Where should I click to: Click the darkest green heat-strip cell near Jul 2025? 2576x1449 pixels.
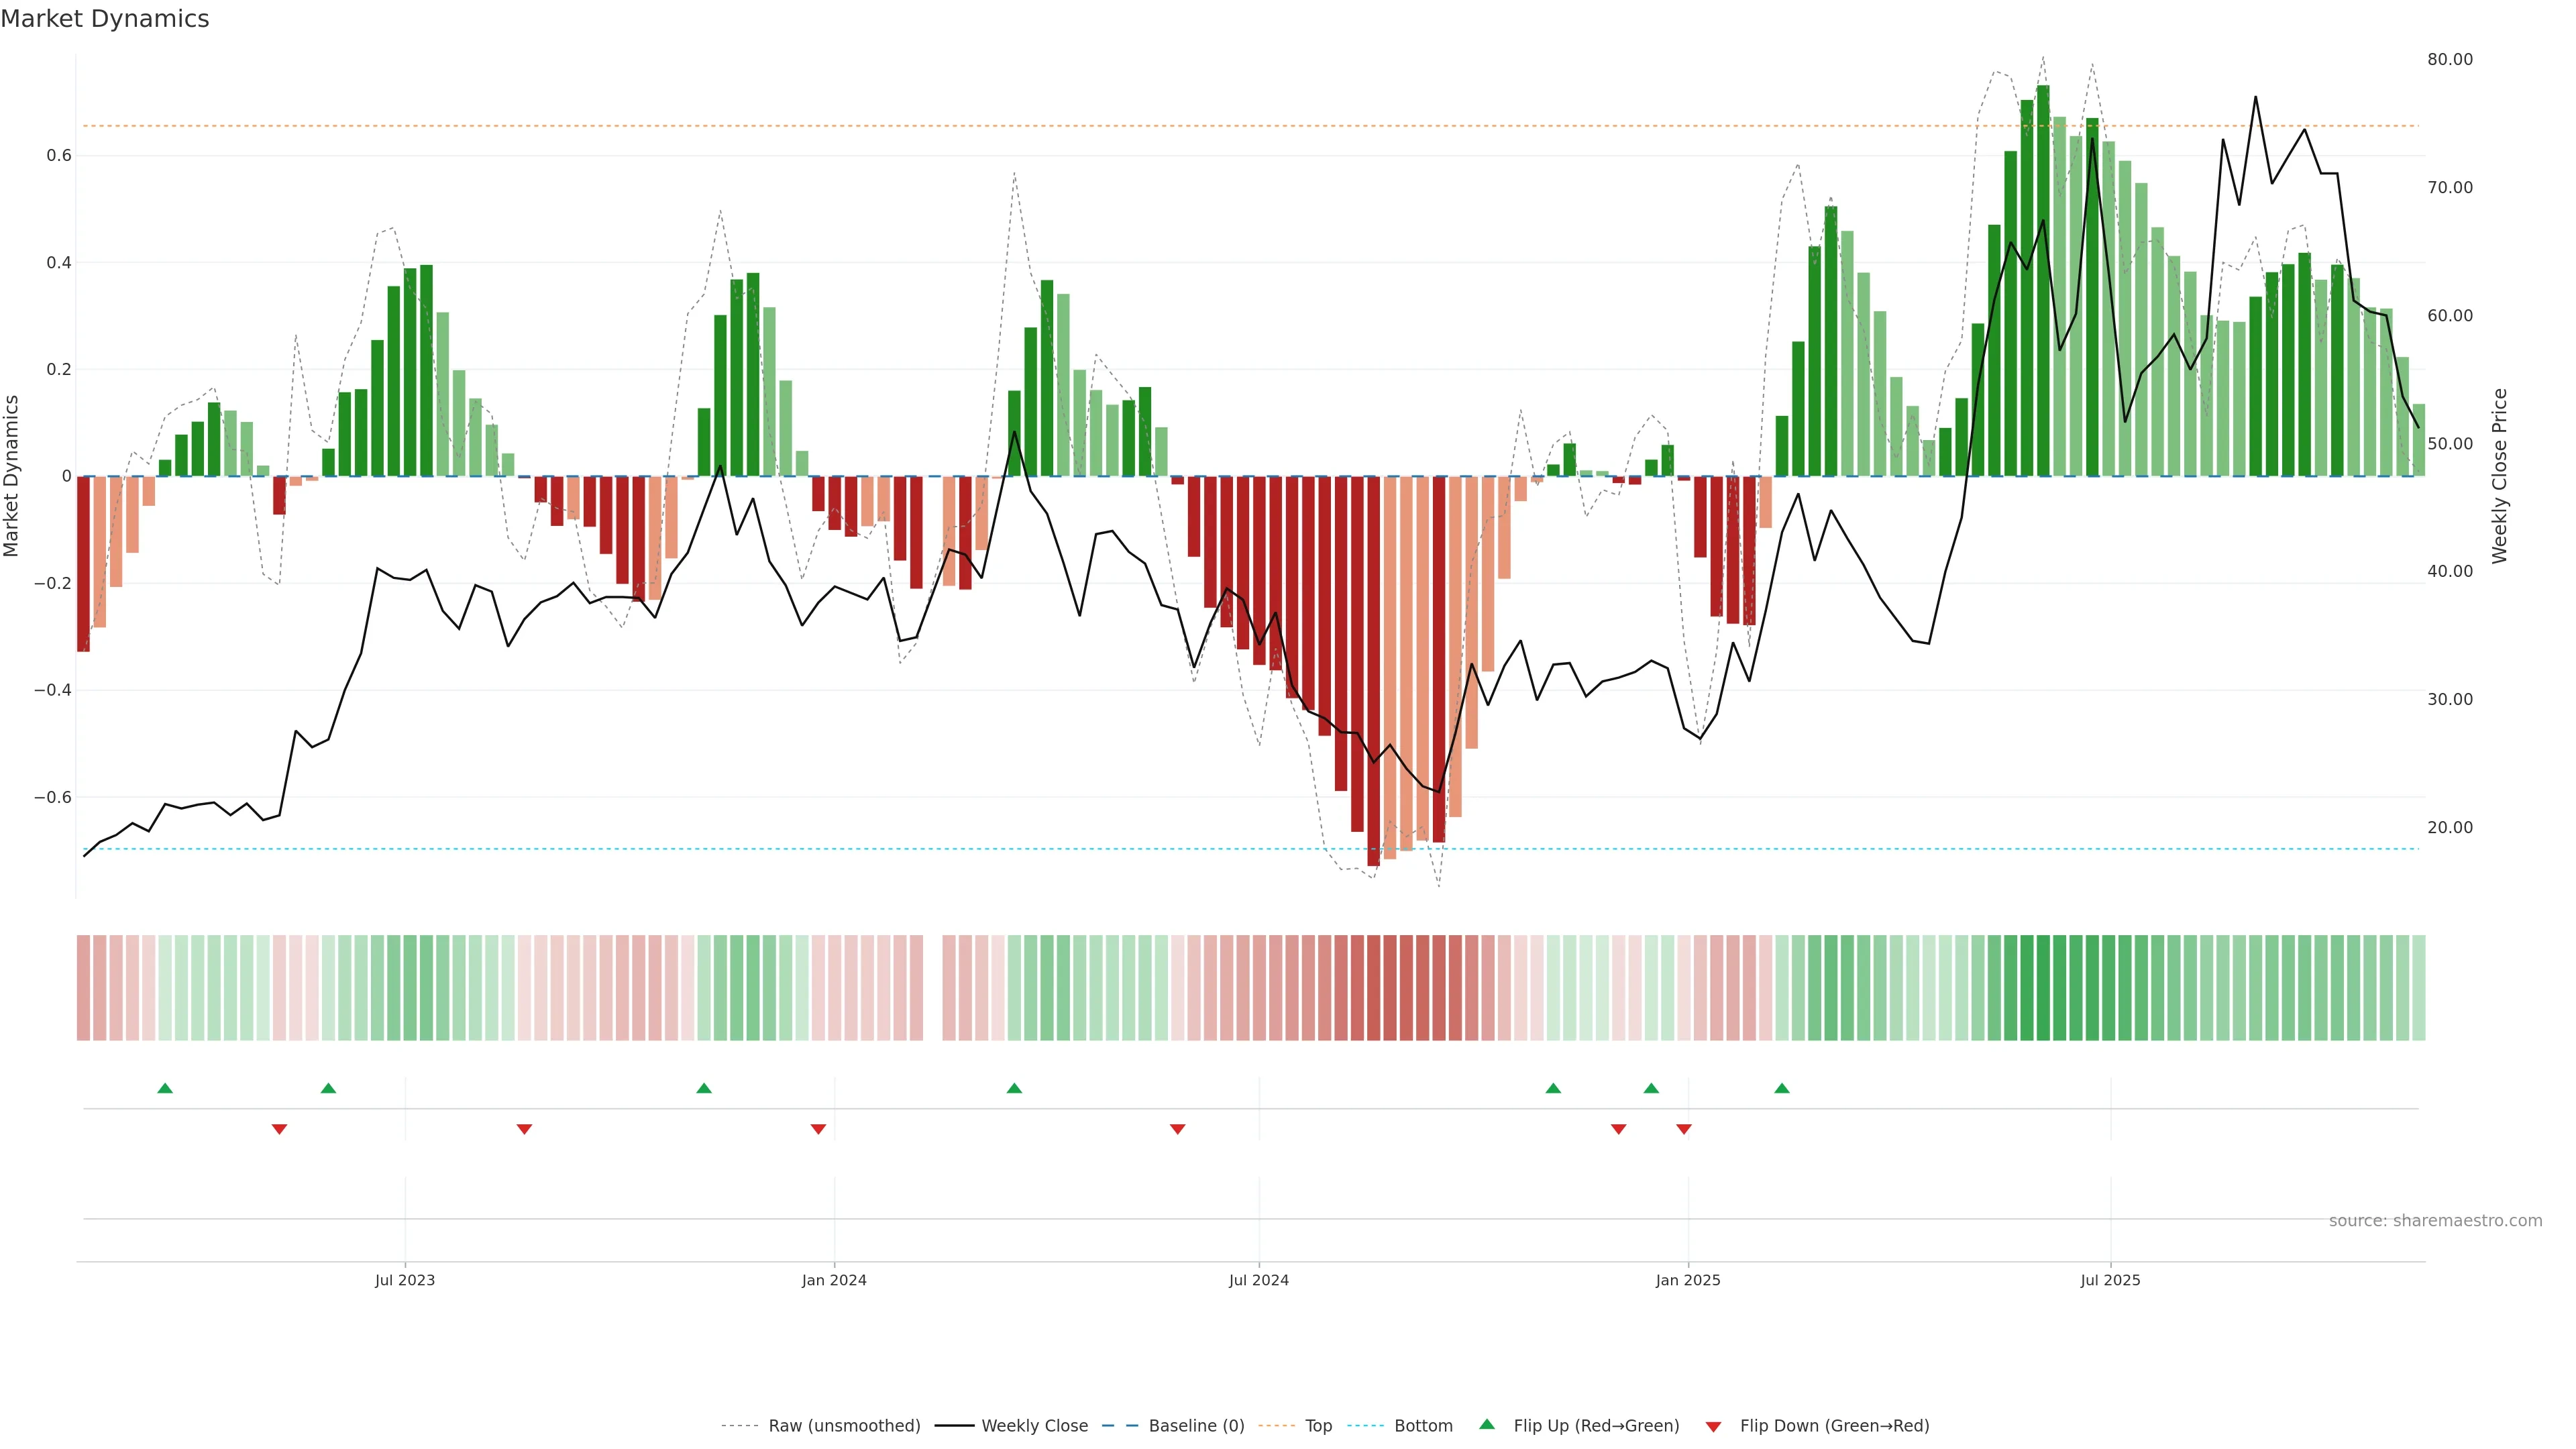[x=2043, y=987]
